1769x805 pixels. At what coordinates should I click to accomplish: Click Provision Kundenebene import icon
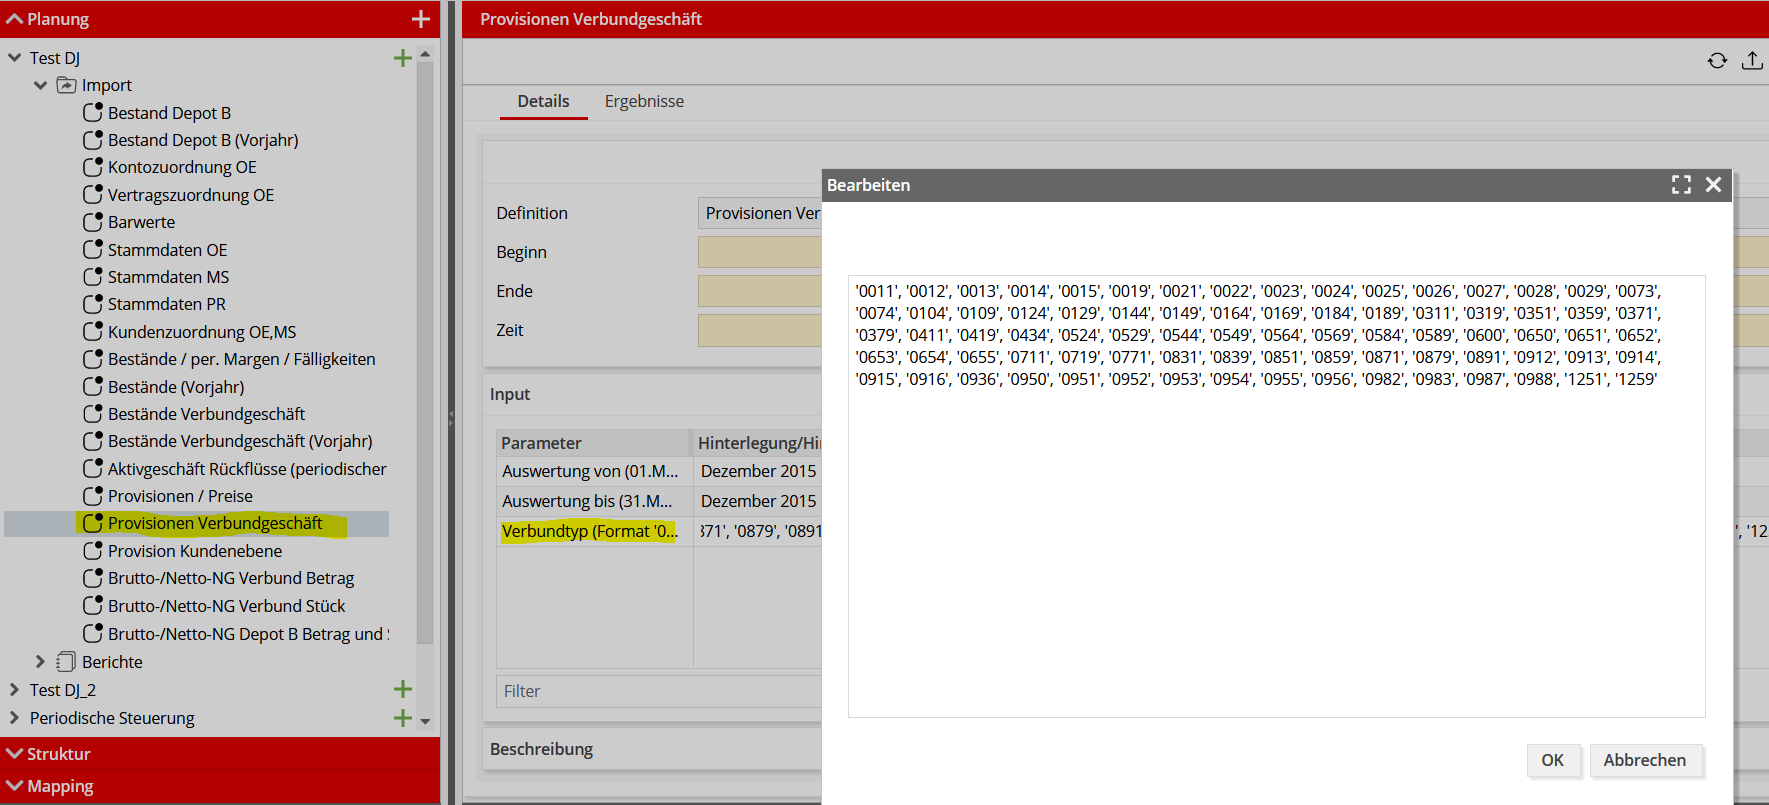[x=93, y=550]
